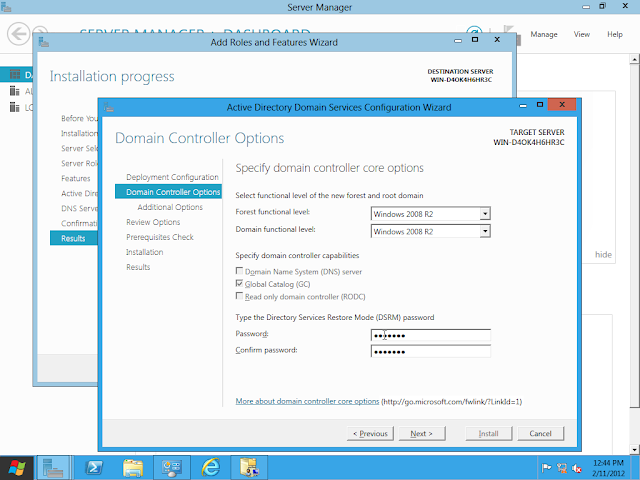Viewport: 640px width, 480px height.
Task: Select Results step in Add Roles wizard
Action: 74,238
